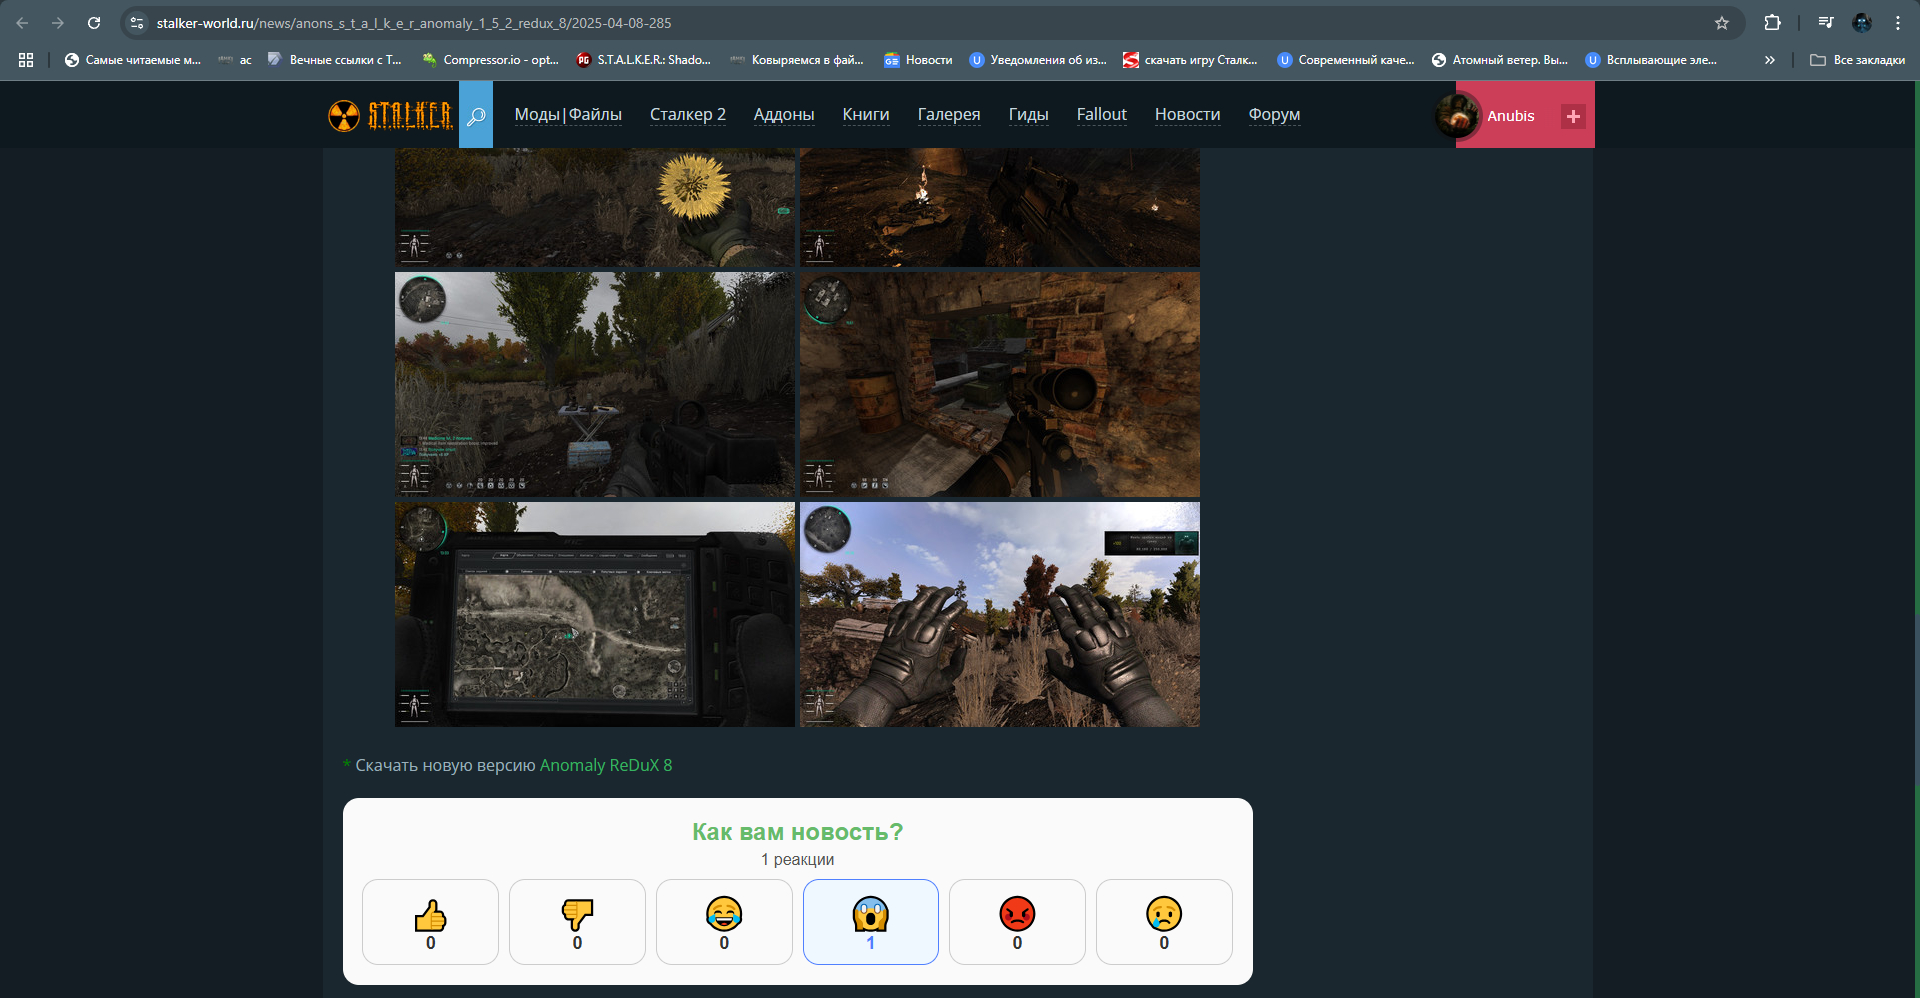This screenshot has width=1920, height=998.
Task: Open the site info icon in the address bar
Action: tap(138, 23)
